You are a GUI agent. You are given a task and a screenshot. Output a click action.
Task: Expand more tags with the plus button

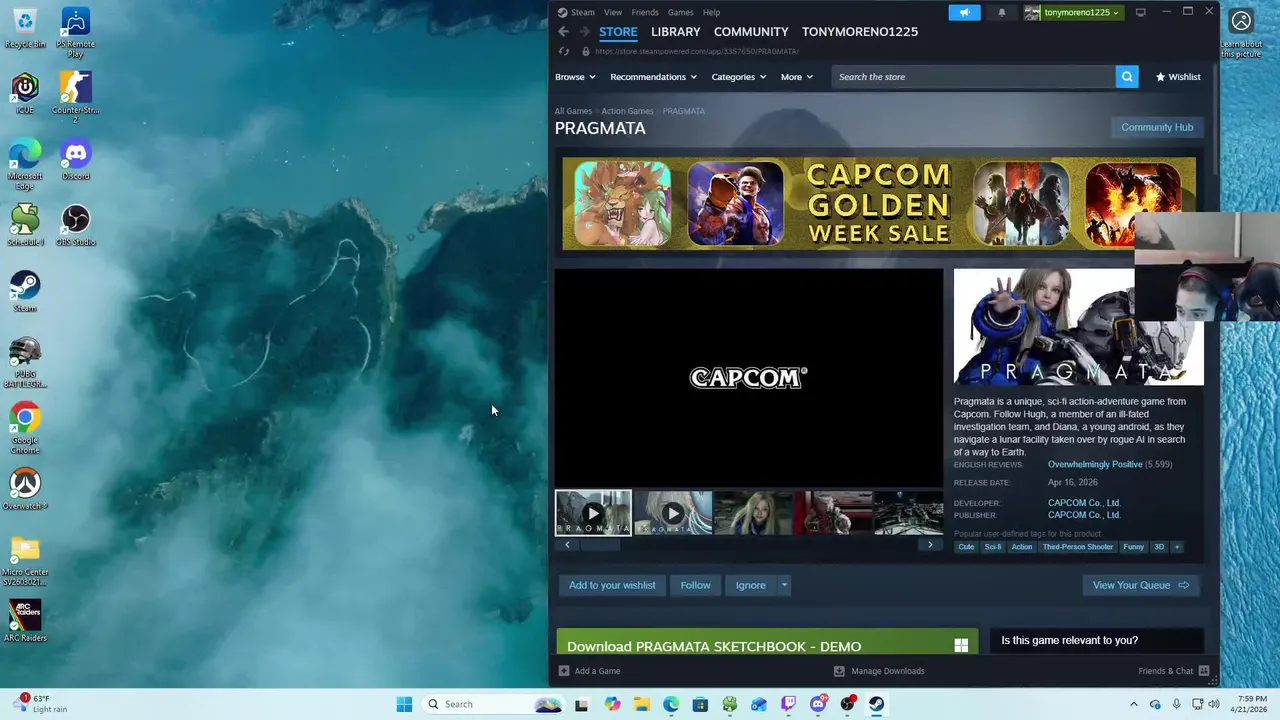pyautogui.click(x=1177, y=547)
